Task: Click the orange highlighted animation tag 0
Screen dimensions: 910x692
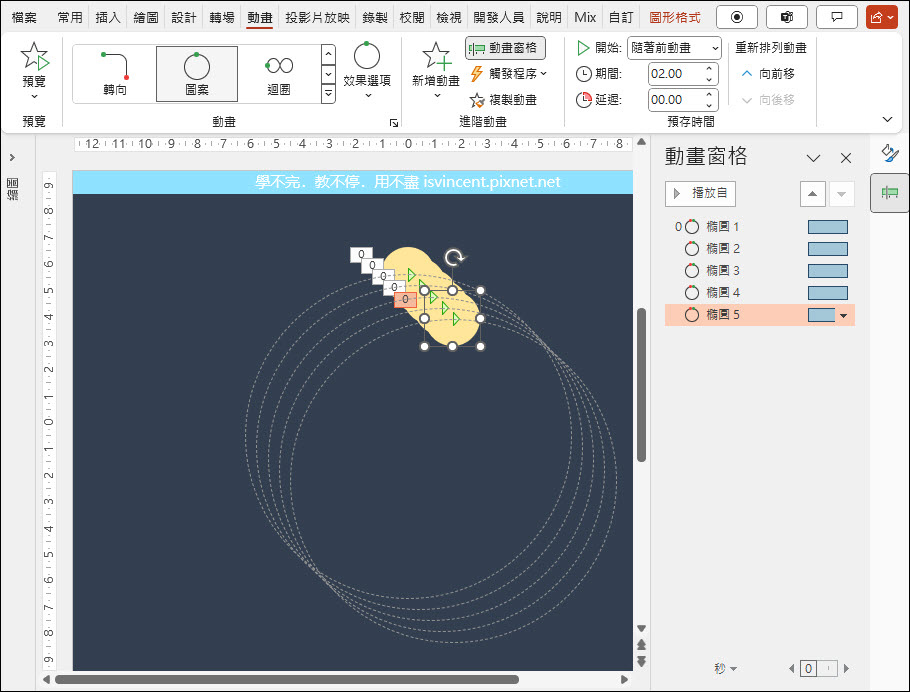Action: click(405, 300)
